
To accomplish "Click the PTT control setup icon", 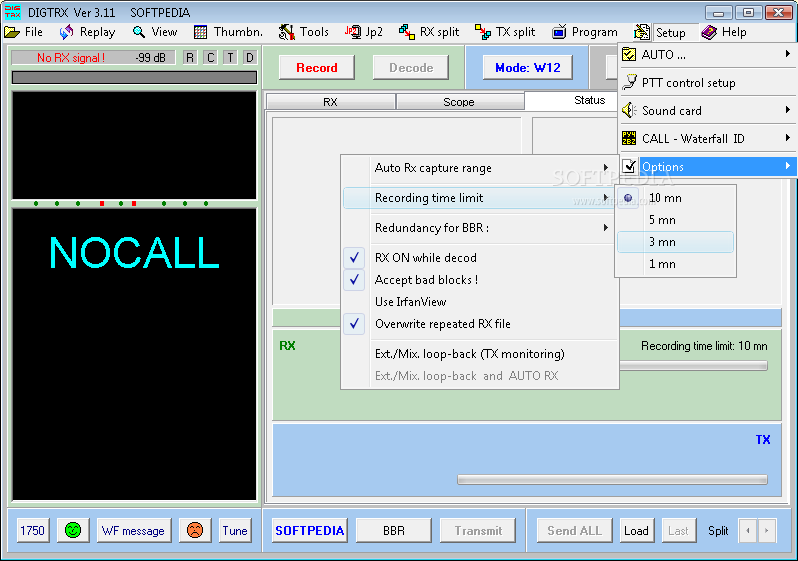I will 630,82.
